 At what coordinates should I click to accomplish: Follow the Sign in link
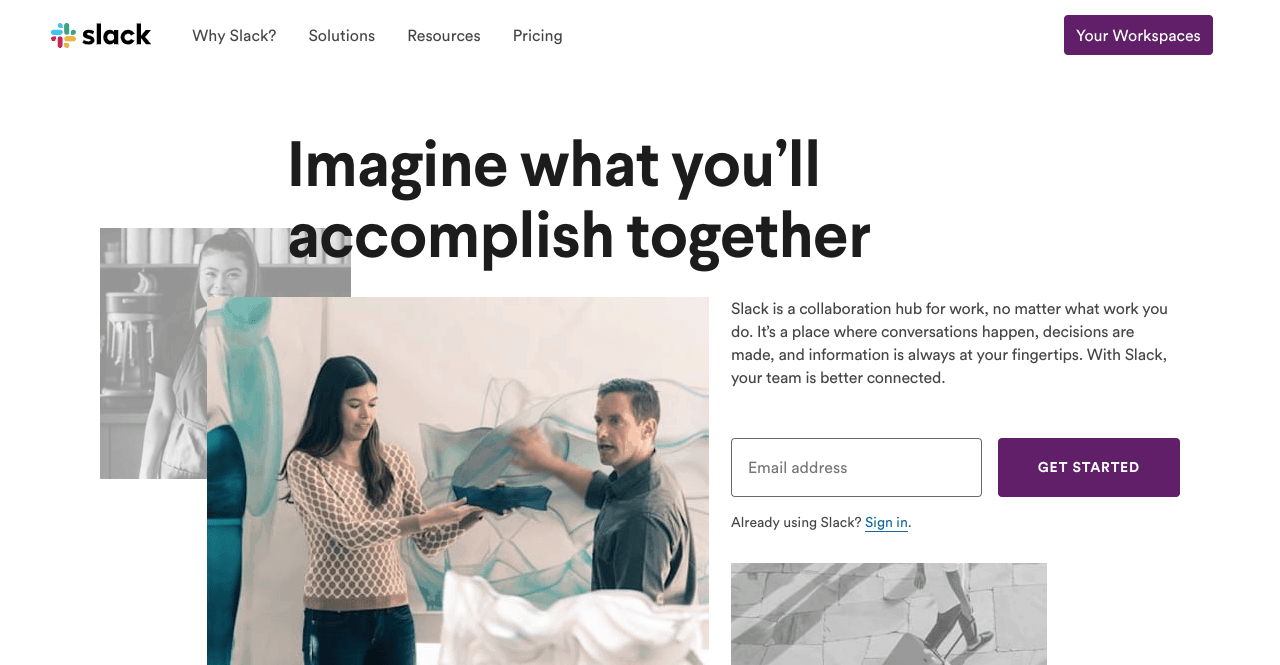click(x=886, y=522)
